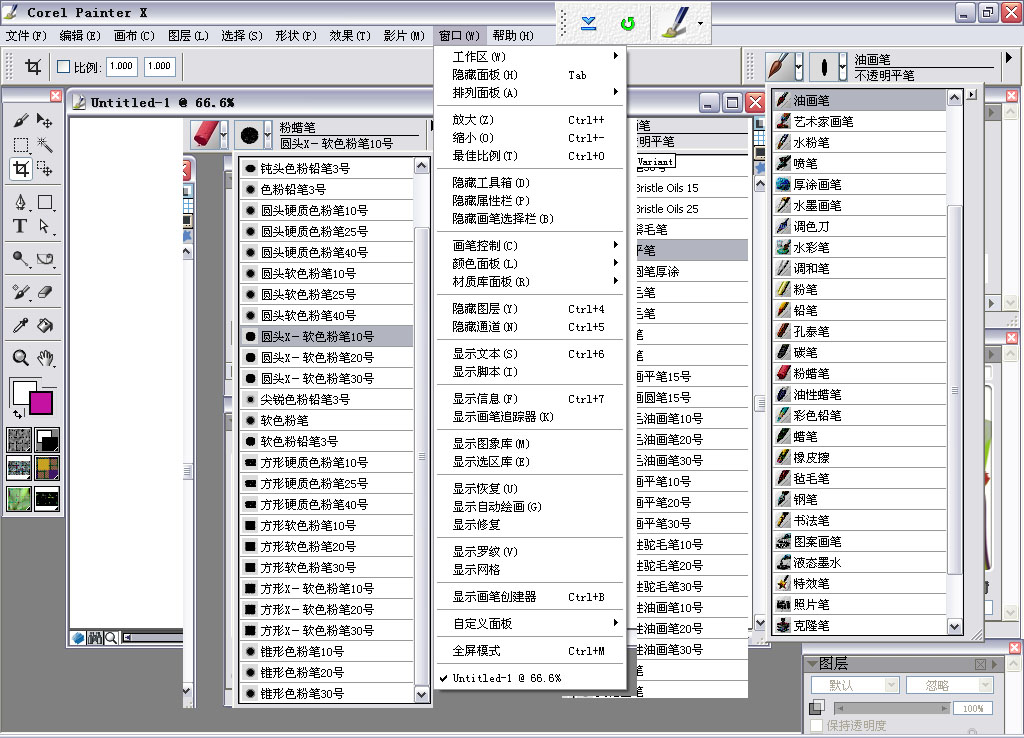Collapse the 图层 panel triangle
Viewport: 1024px width, 738px height.
[x=812, y=664]
